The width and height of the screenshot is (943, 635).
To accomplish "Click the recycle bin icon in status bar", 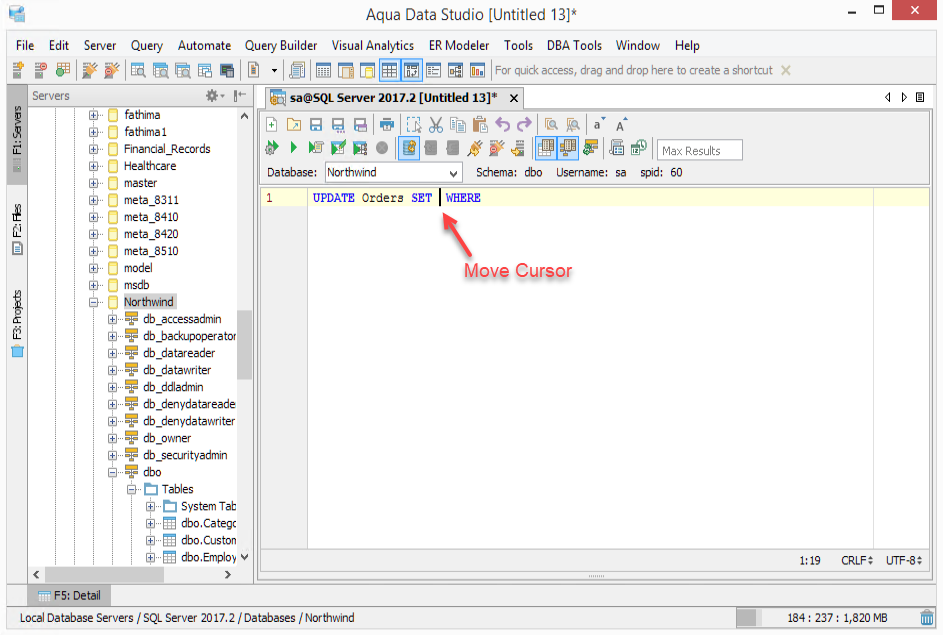I will [927, 618].
